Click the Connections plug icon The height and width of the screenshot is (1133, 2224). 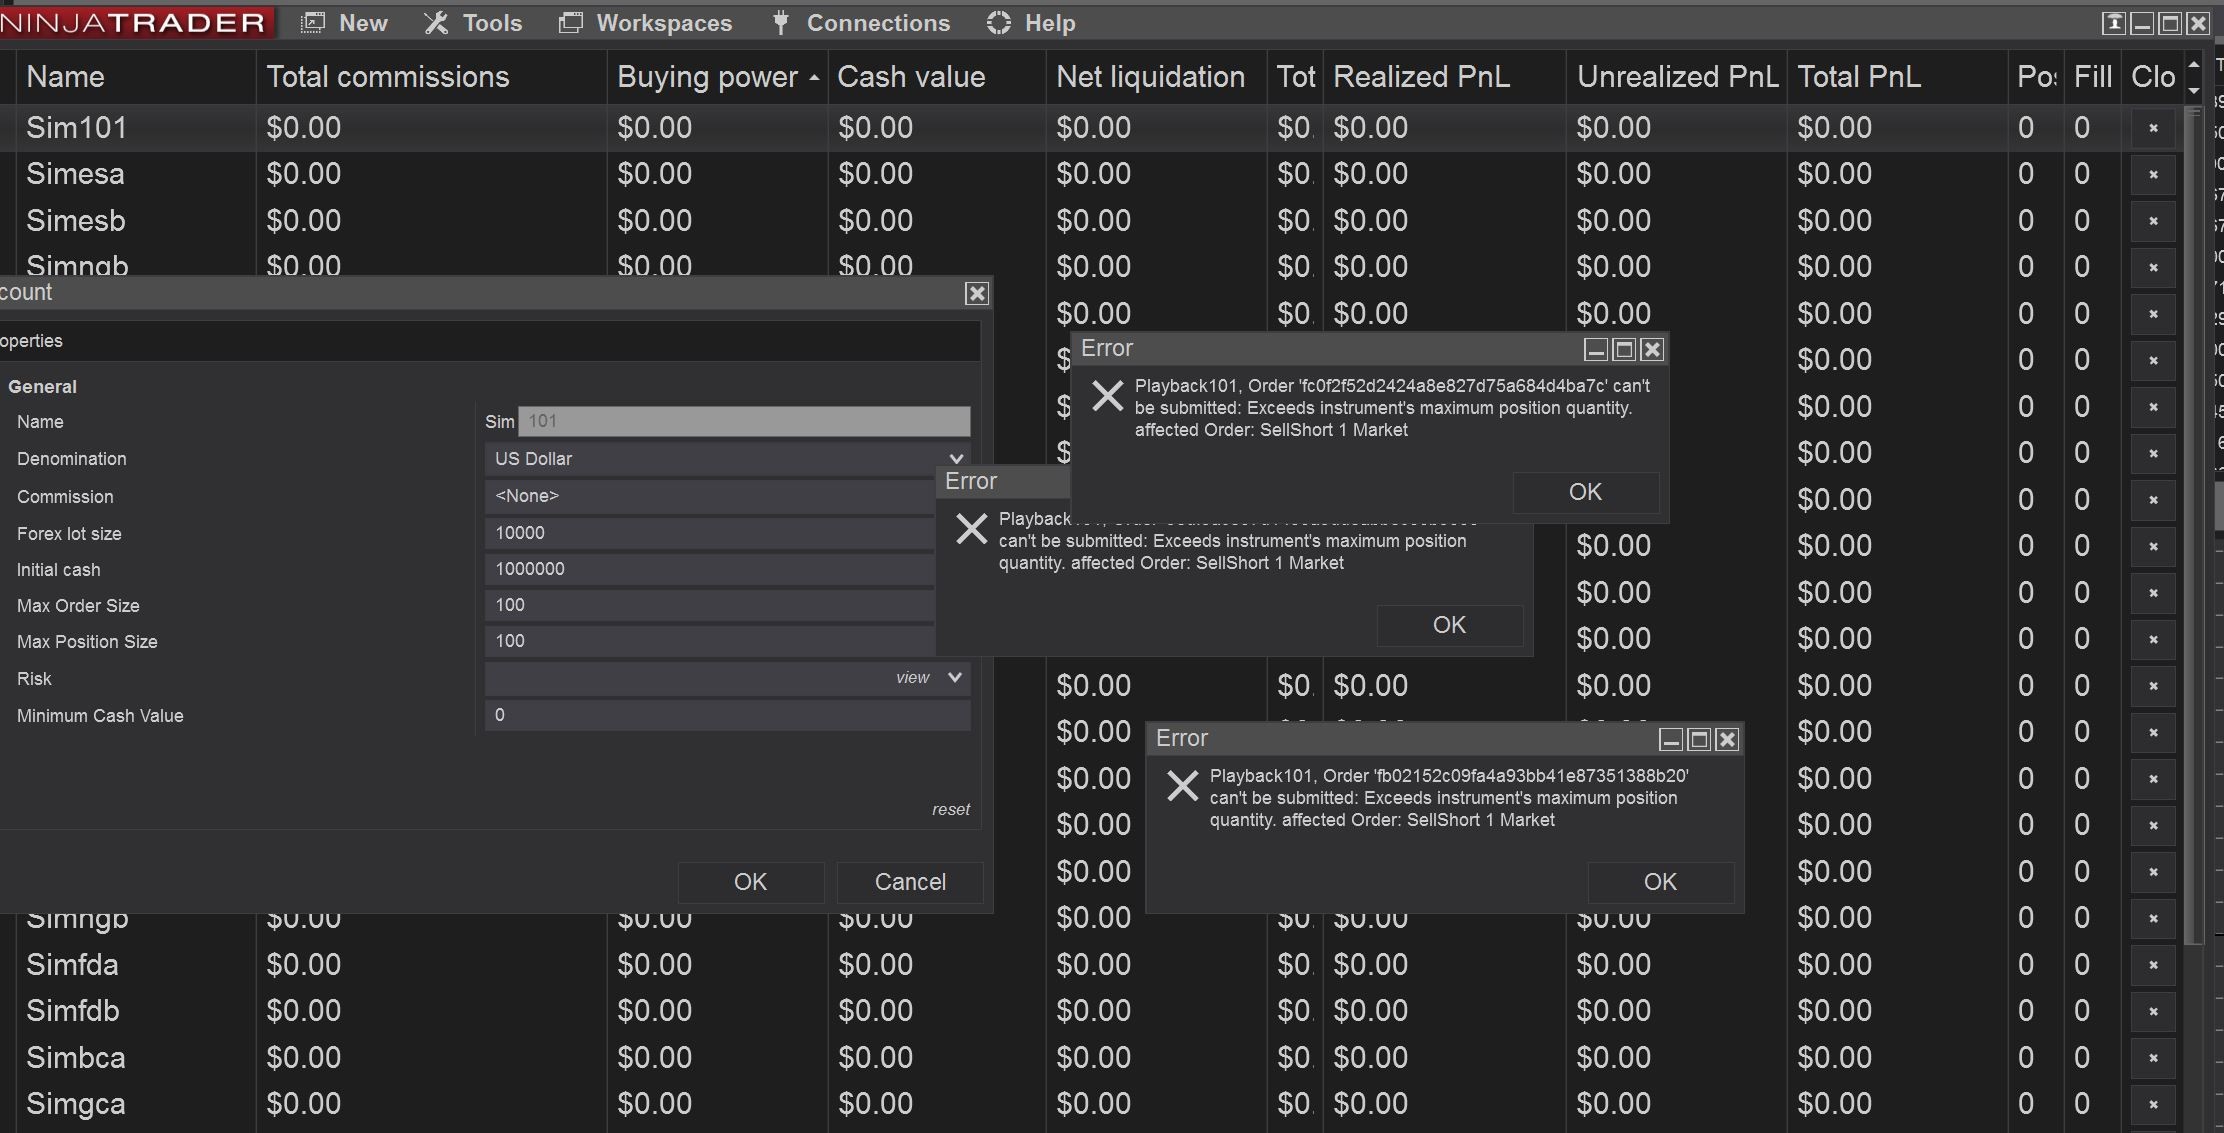(x=781, y=23)
